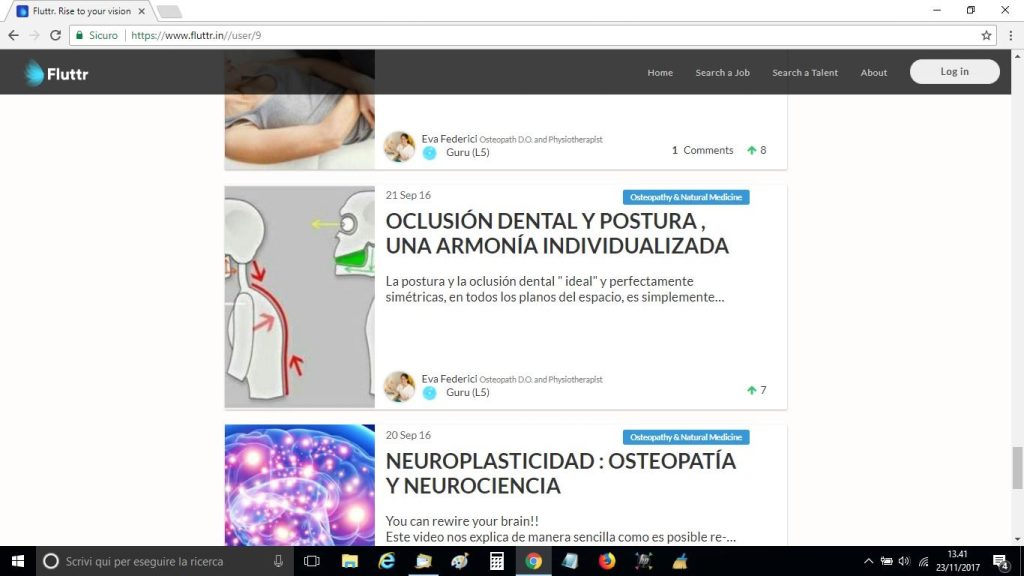Reload the page using refresh icon
Viewport: 1024px width, 576px height.
point(54,35)
